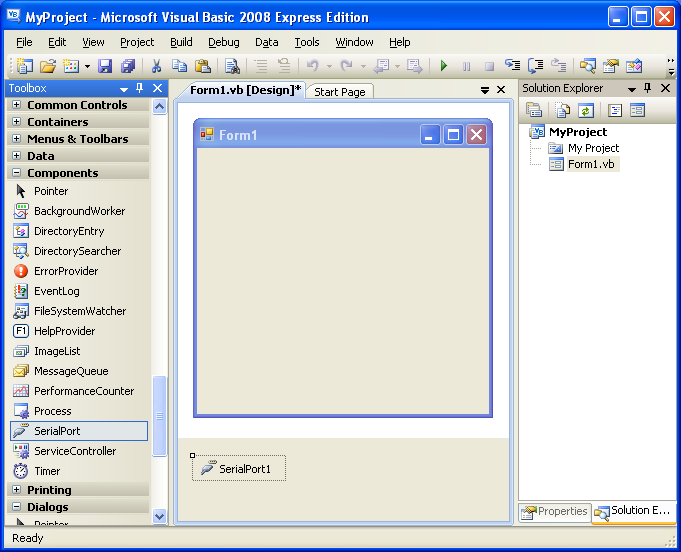Open the Build menu
Image resolution: width=681 pixels, height=552 pixels.
[x=181, y=42]
